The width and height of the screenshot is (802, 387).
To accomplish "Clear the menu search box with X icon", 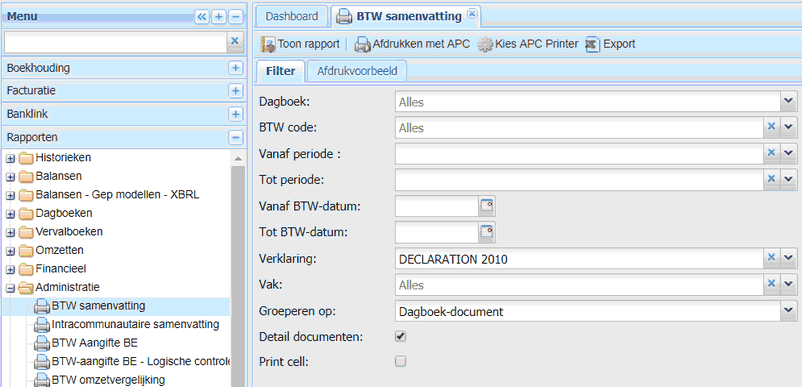I will 235,41.
